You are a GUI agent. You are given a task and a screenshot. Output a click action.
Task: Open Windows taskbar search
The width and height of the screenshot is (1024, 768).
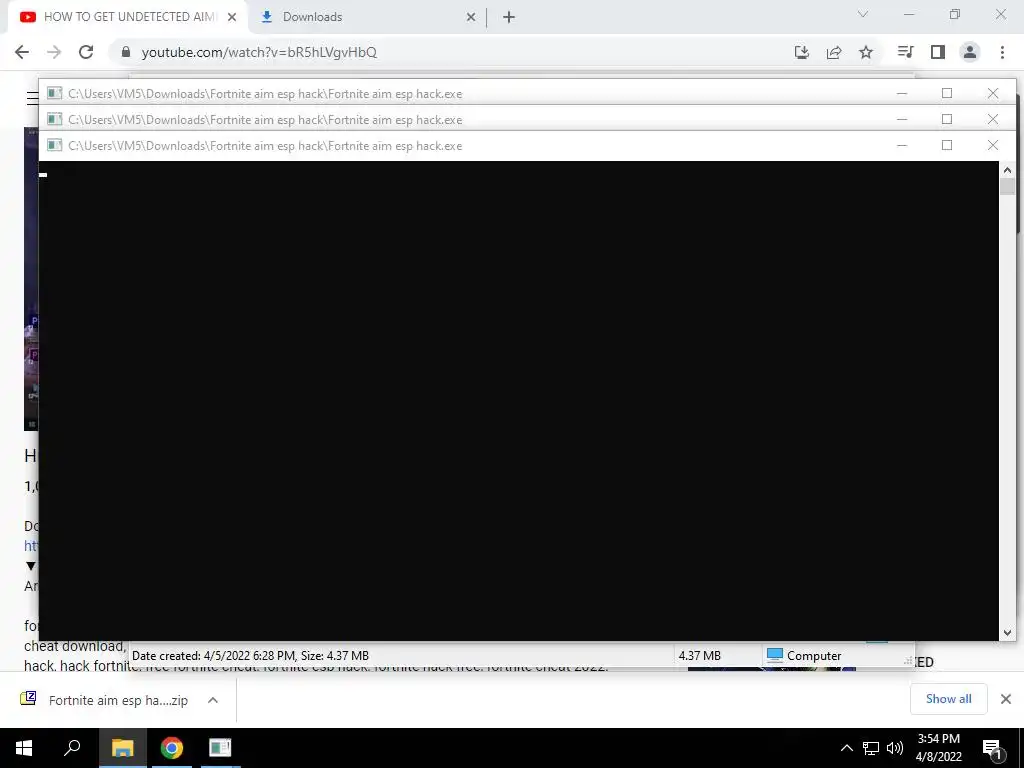click(72, 748)
